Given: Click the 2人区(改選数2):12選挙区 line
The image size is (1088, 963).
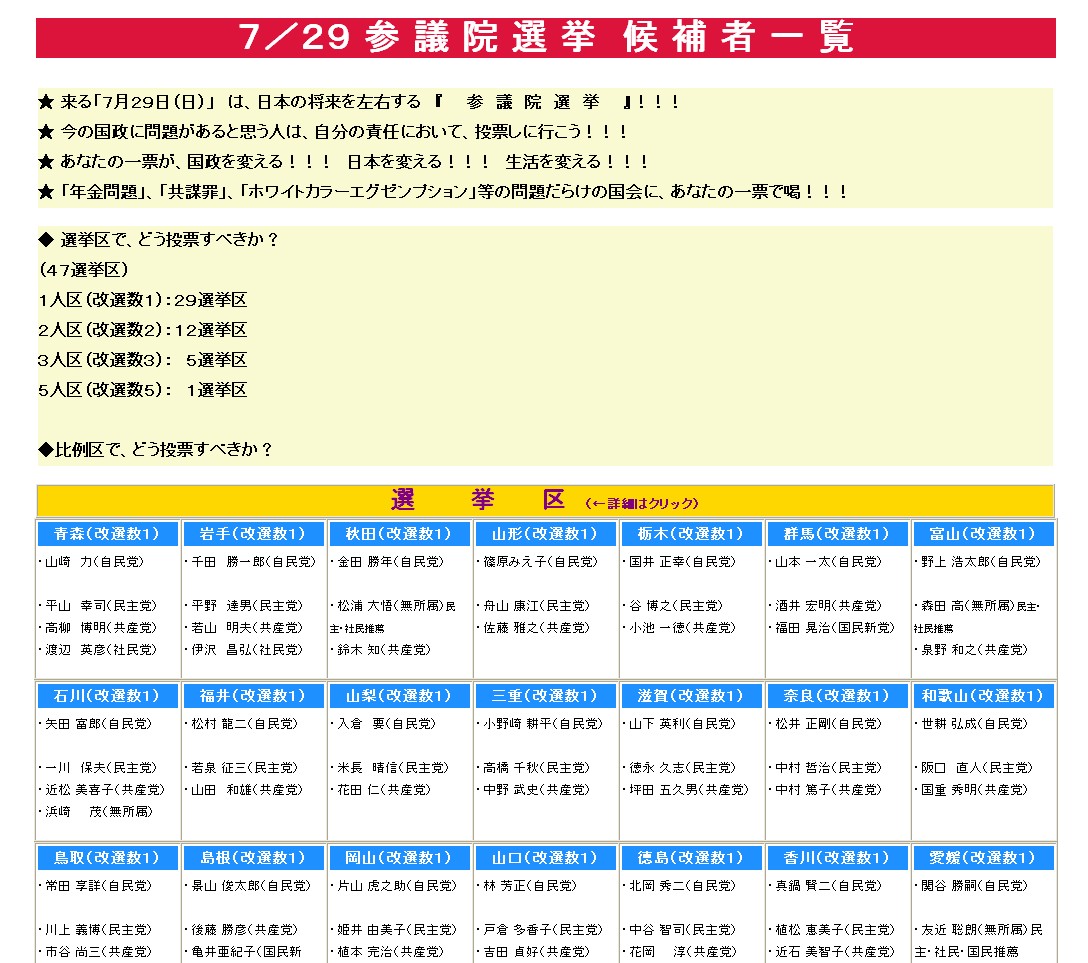Looking at the screenshot, I should [x=142, y=330].
